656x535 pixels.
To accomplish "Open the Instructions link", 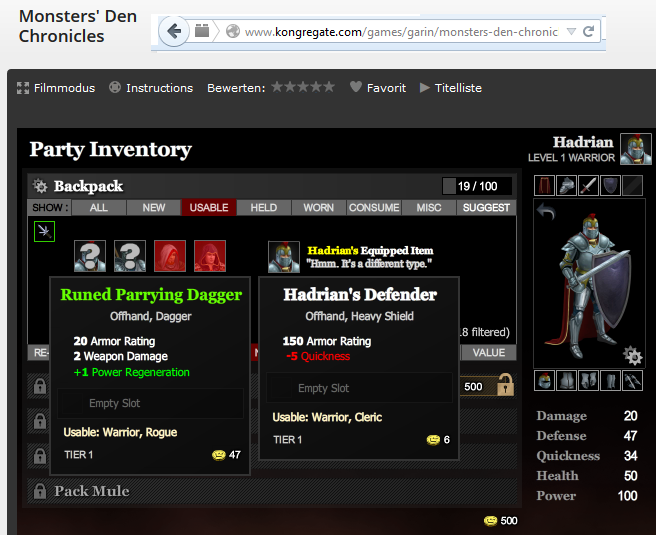I will 158,88.
